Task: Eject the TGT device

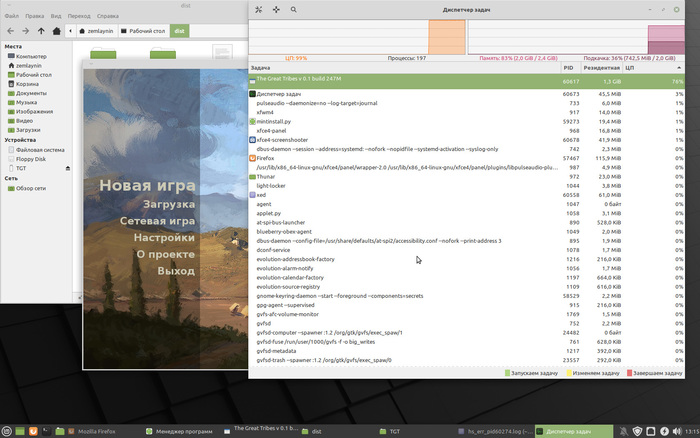Action: 69,168
